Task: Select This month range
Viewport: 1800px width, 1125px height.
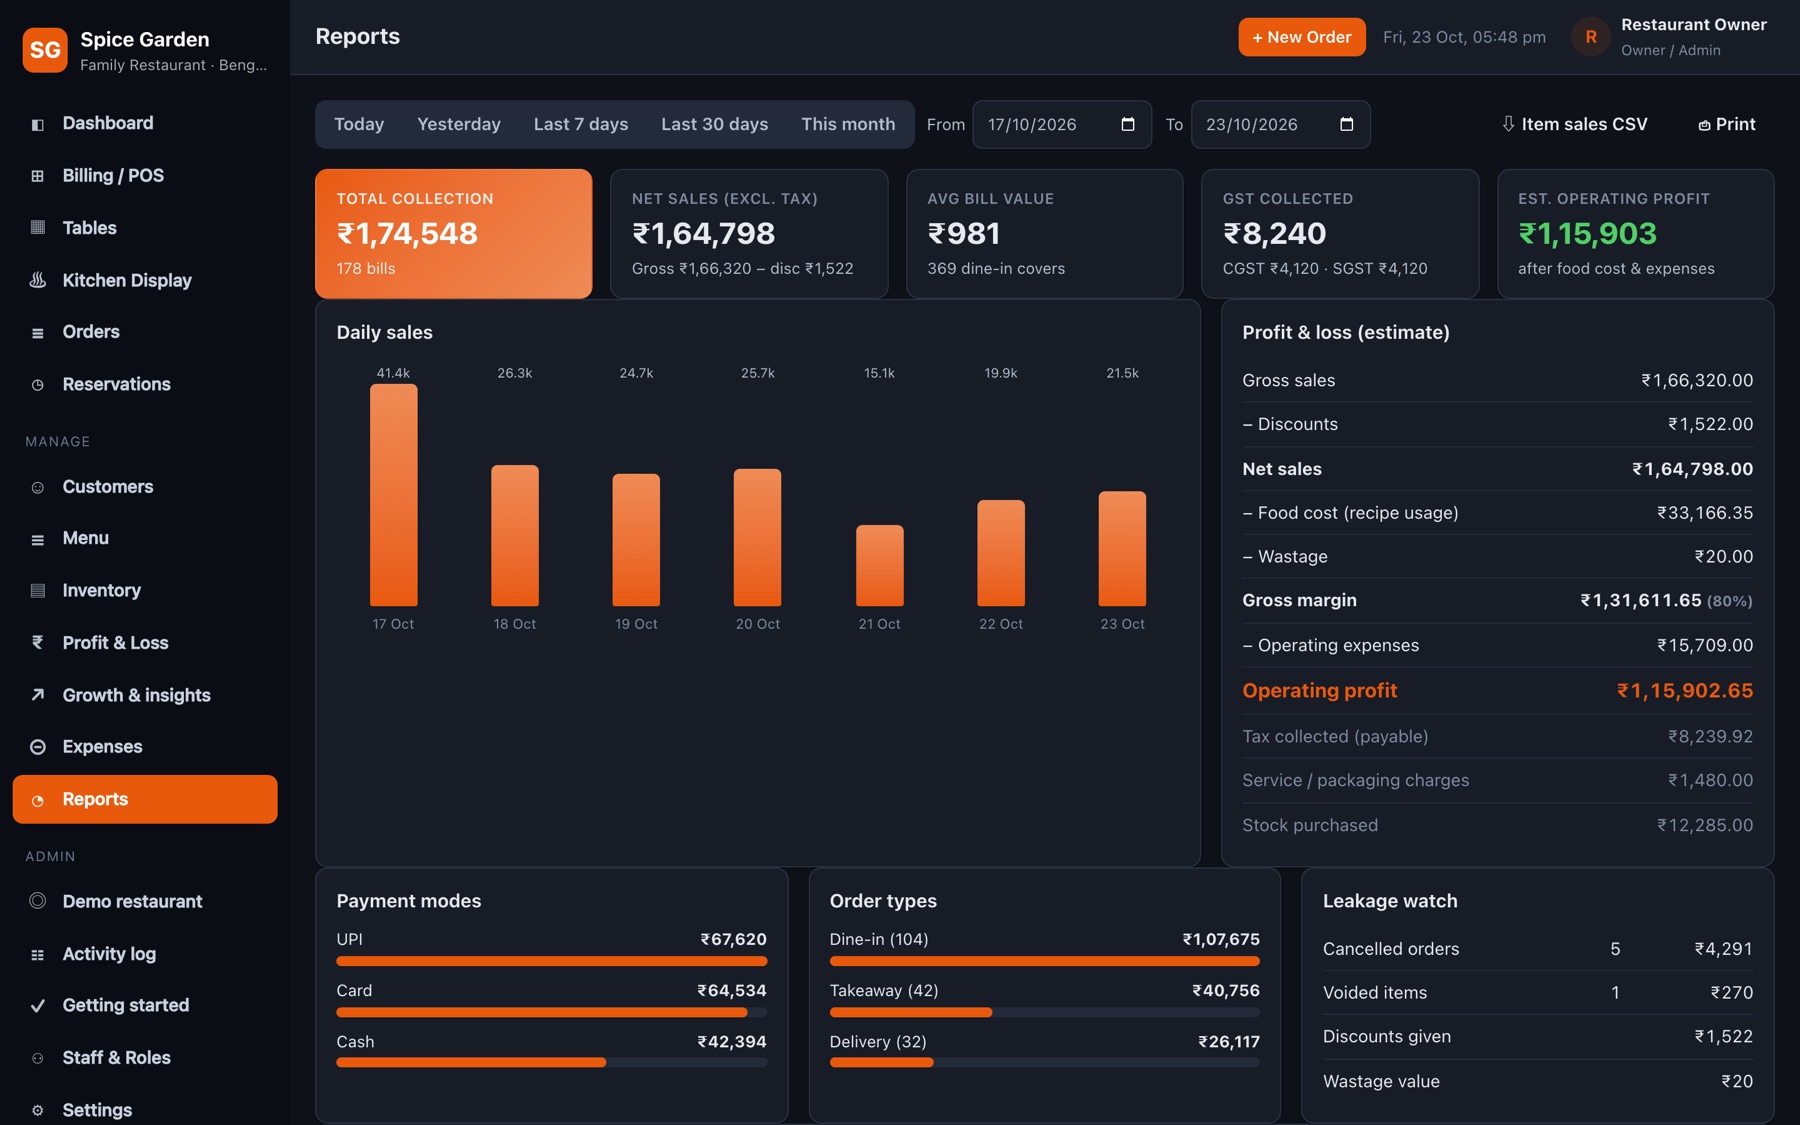Action: coord(848,124)
